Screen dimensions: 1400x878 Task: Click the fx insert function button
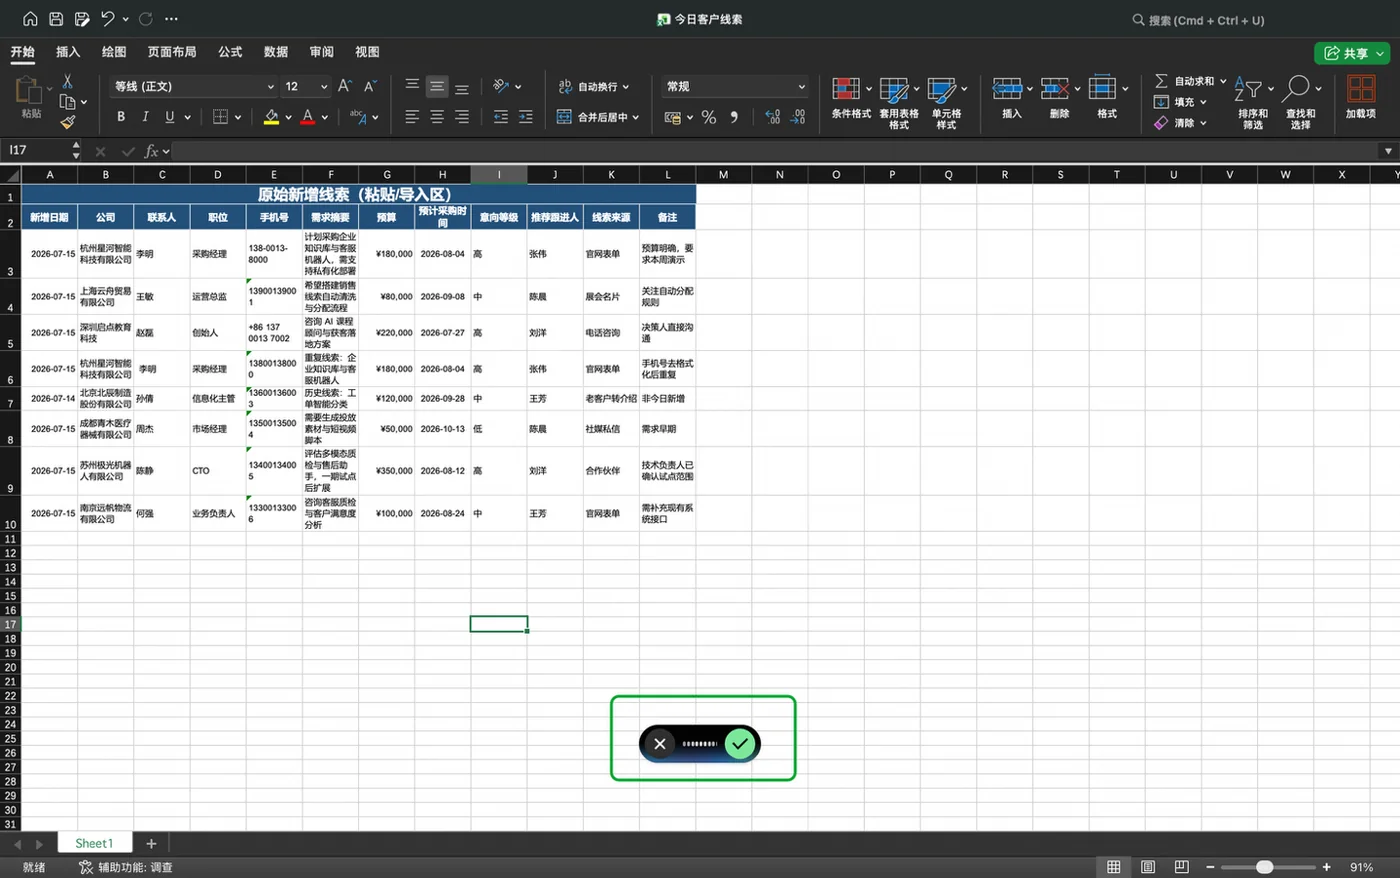click(x=152, y=151)
